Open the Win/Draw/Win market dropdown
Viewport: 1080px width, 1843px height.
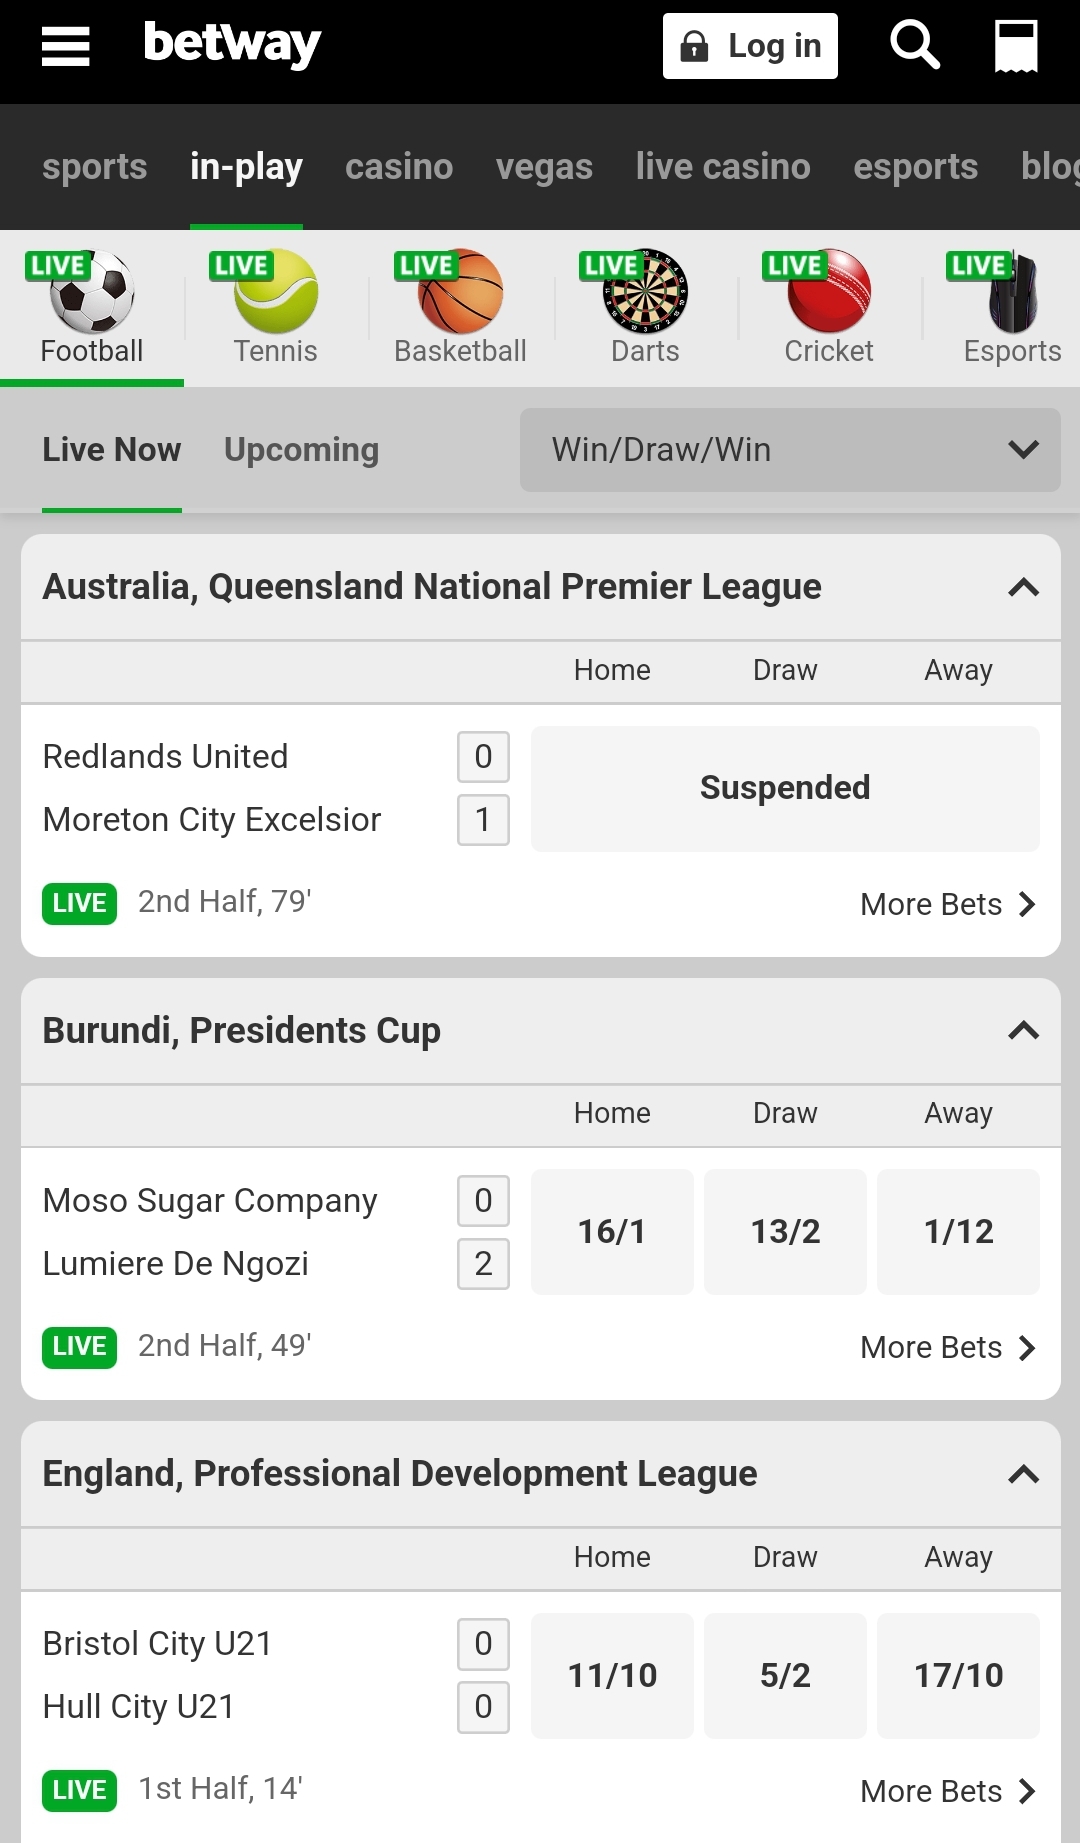790,450
